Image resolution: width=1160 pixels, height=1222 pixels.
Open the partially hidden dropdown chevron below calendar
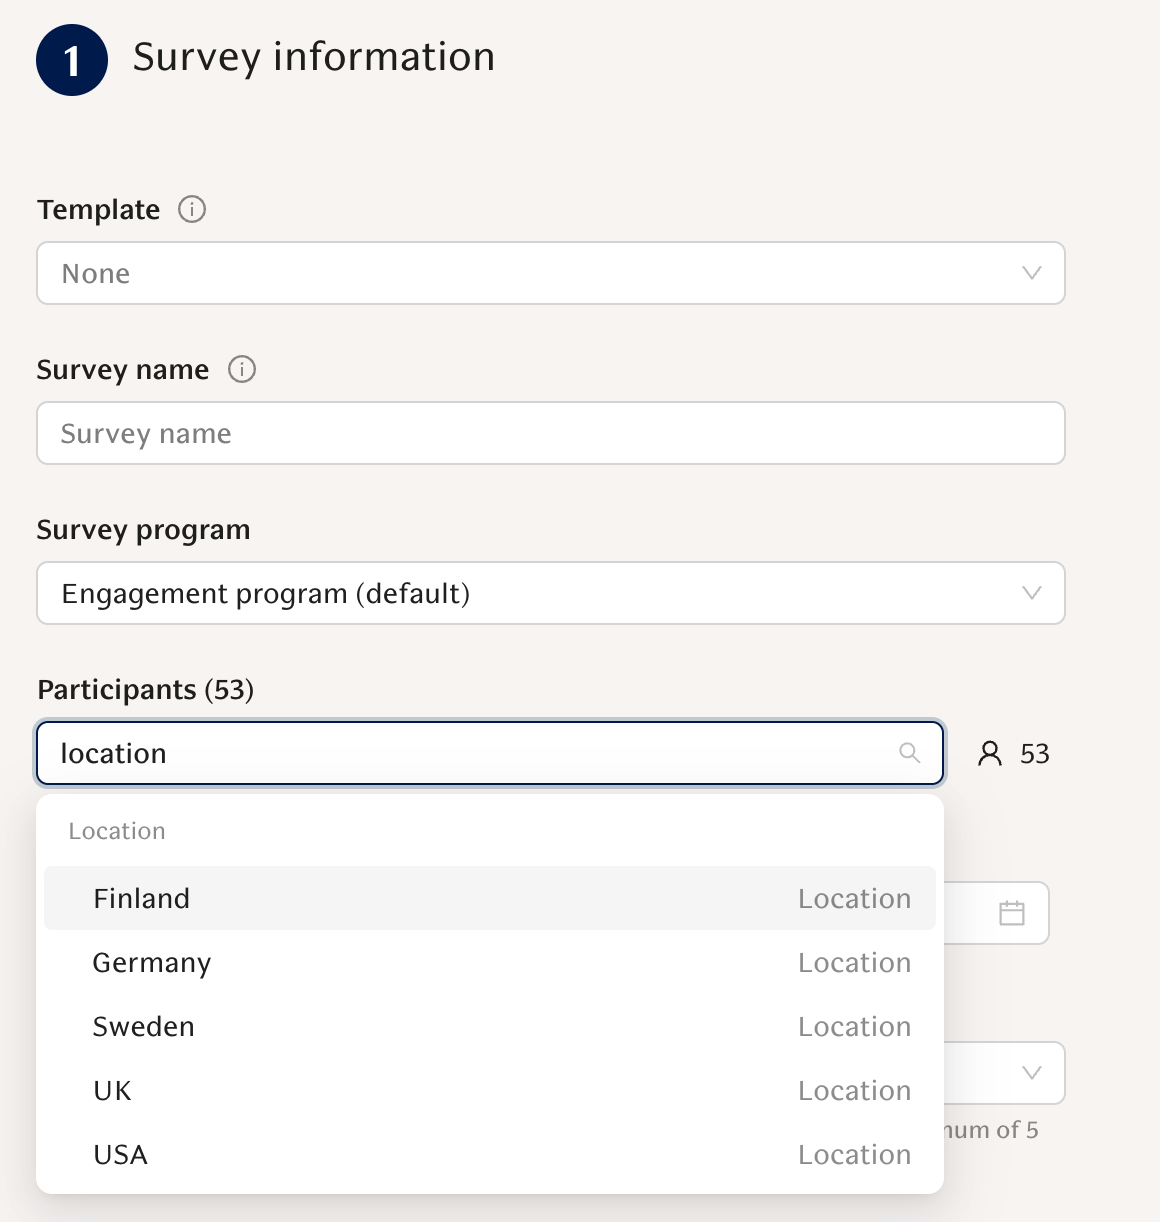pyautogui.click(x=1032, y=1073)
